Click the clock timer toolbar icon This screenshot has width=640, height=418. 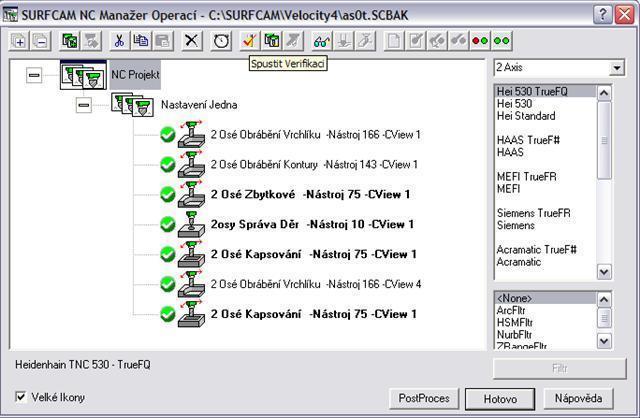tap(221, 41)
